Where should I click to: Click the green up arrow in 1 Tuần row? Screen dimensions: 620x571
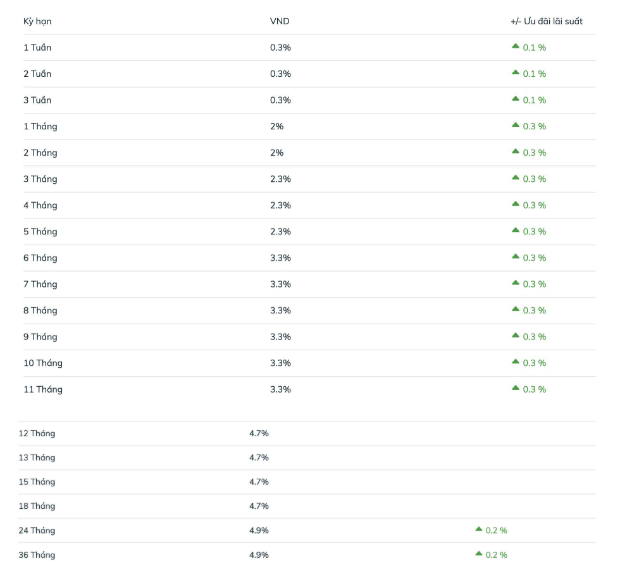[x=515, y=46]
